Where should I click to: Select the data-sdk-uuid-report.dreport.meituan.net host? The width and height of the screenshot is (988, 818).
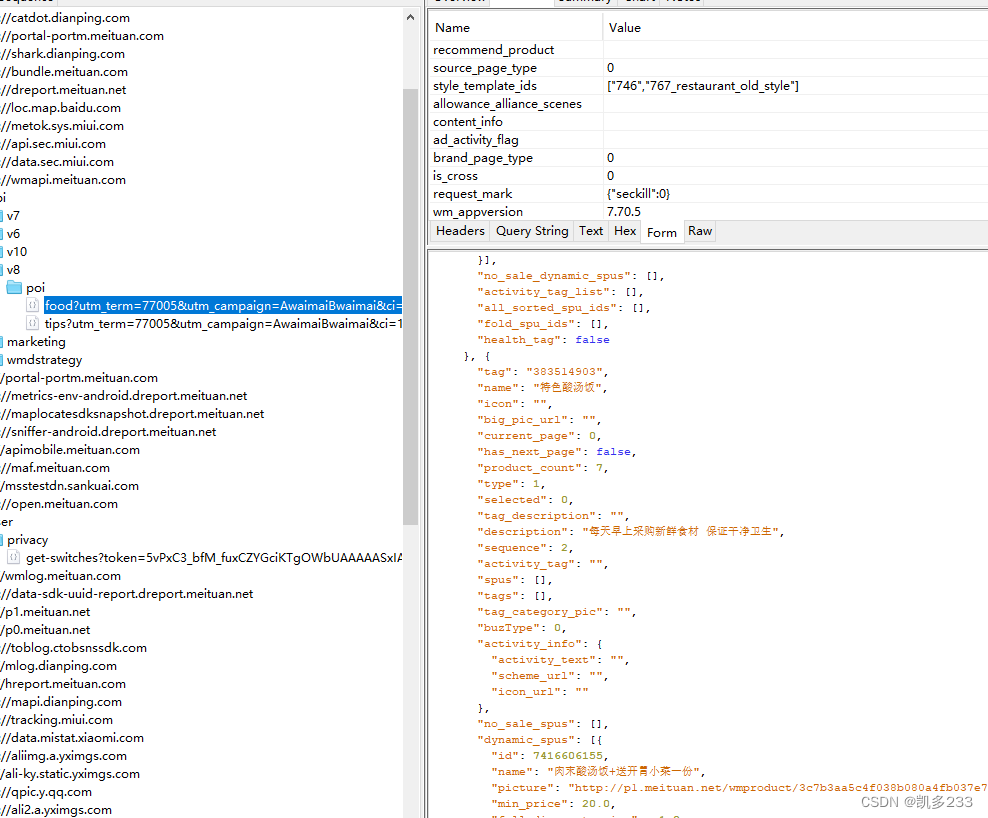[x=127, y=594]
